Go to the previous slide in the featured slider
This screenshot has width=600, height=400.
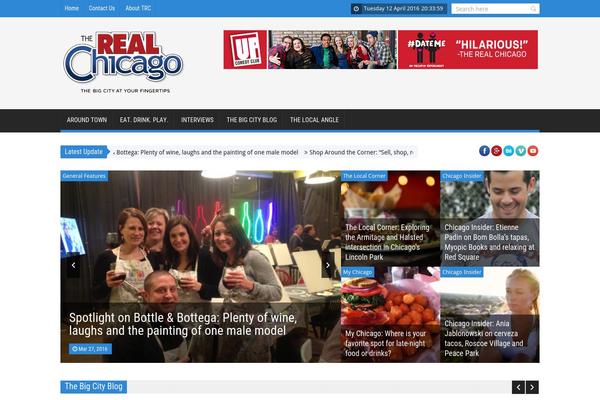click(x=73, y=265)
